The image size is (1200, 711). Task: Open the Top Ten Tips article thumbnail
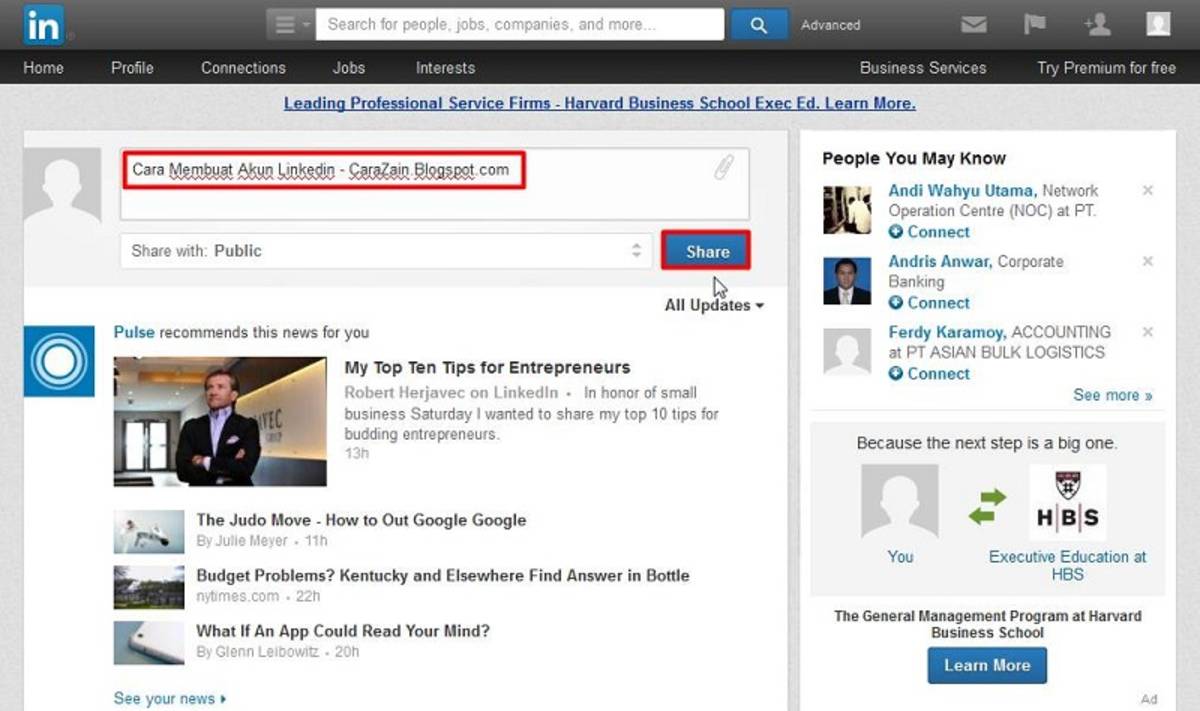tap(220, 421)
